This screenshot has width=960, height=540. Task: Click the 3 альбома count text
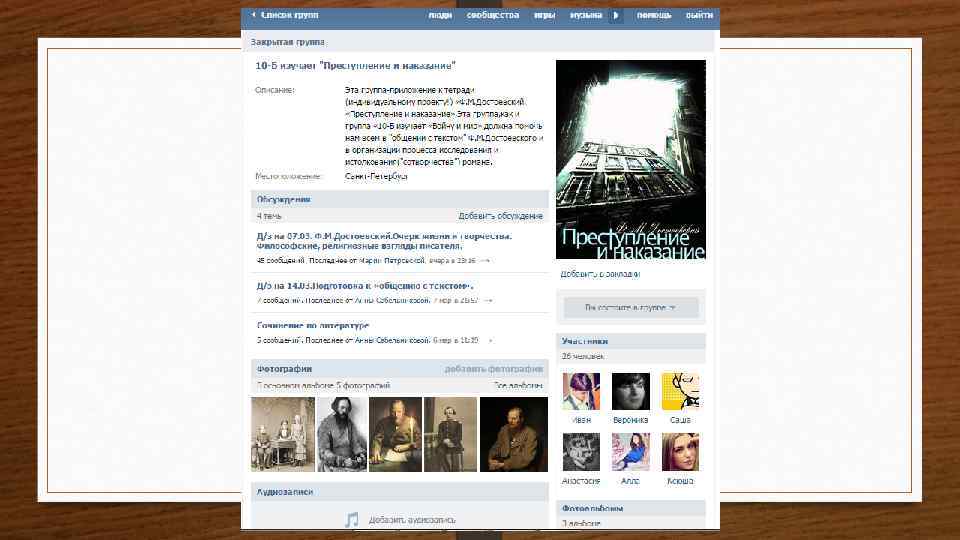click(x=581, y=523)
